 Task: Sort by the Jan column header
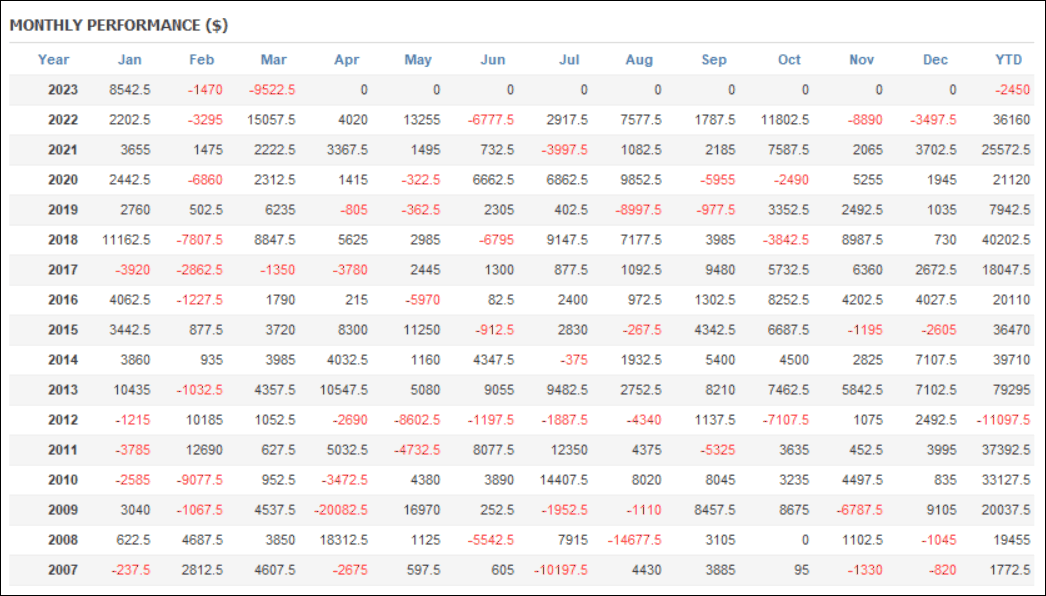coord(129,60)
